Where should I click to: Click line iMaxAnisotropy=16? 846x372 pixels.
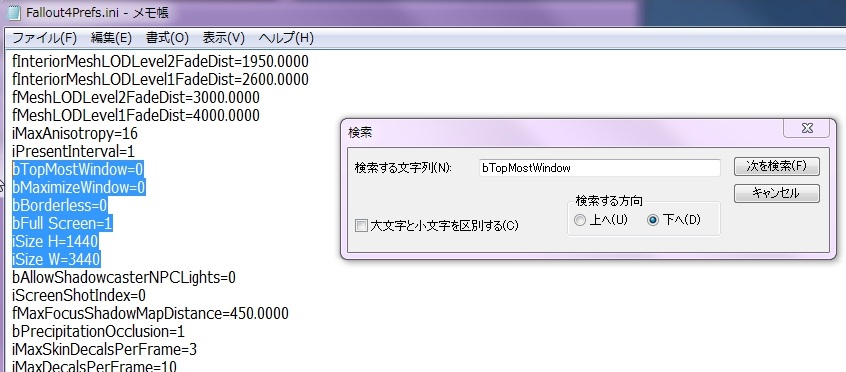(x=75, y=133)
